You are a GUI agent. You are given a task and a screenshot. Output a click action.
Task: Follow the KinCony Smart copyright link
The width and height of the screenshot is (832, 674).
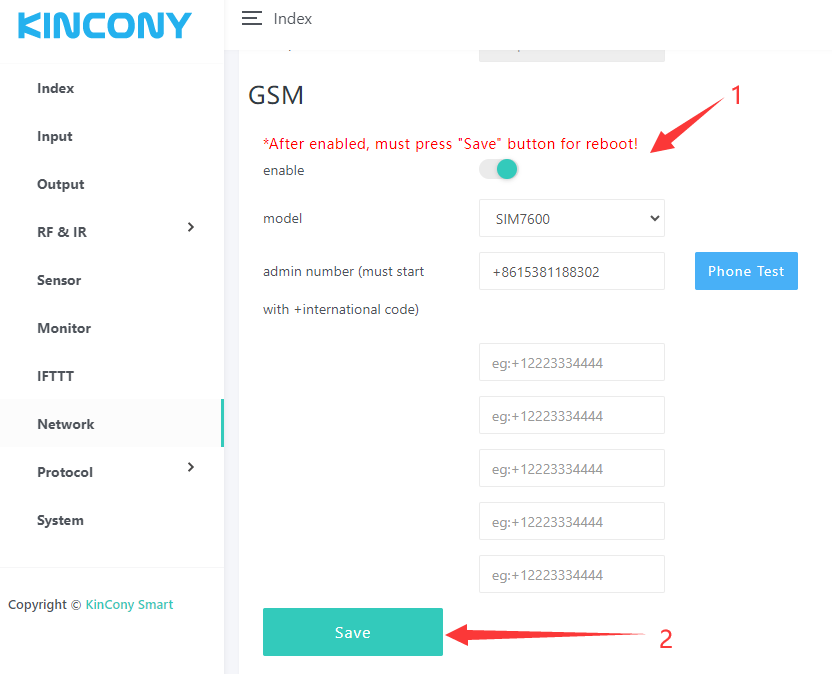tap(129, 604)
